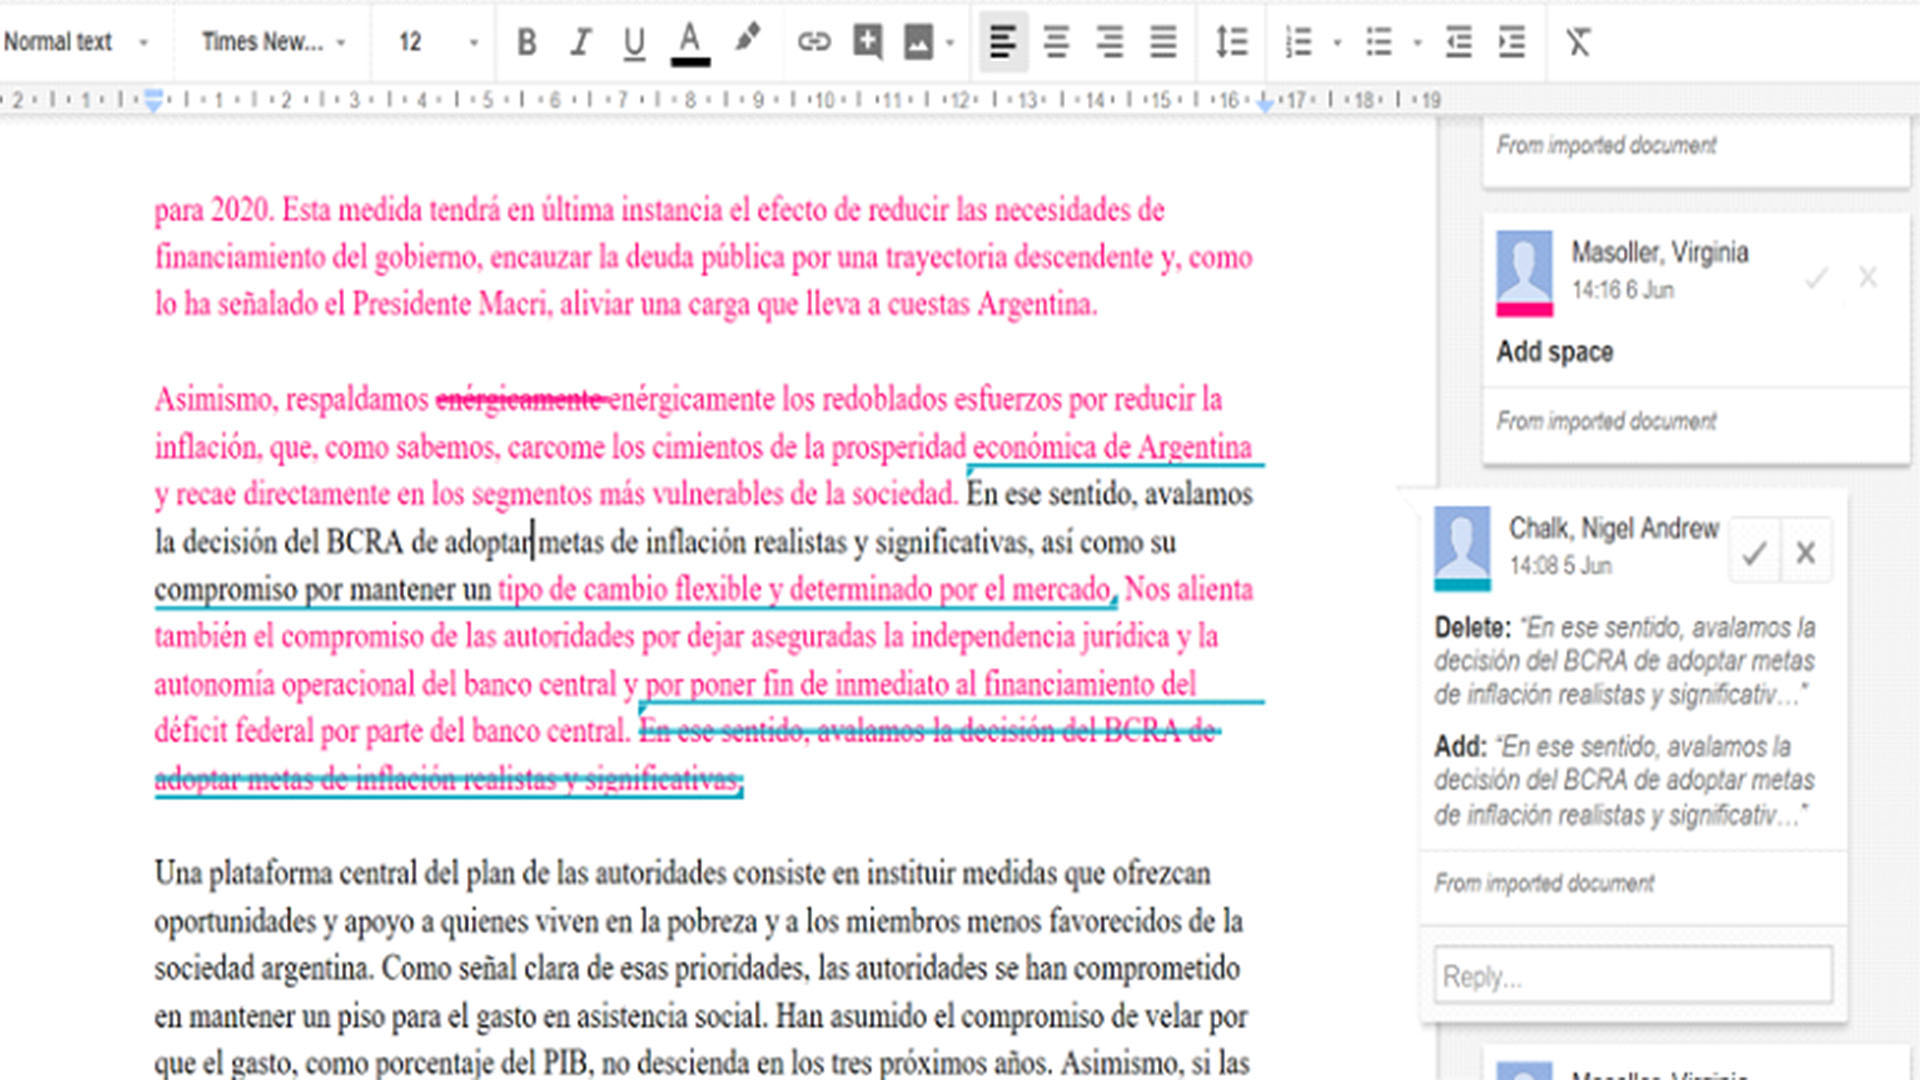The height and width of the screenshot is (1080, 1920).
Task: Center align text
Action: [1056, 42]
